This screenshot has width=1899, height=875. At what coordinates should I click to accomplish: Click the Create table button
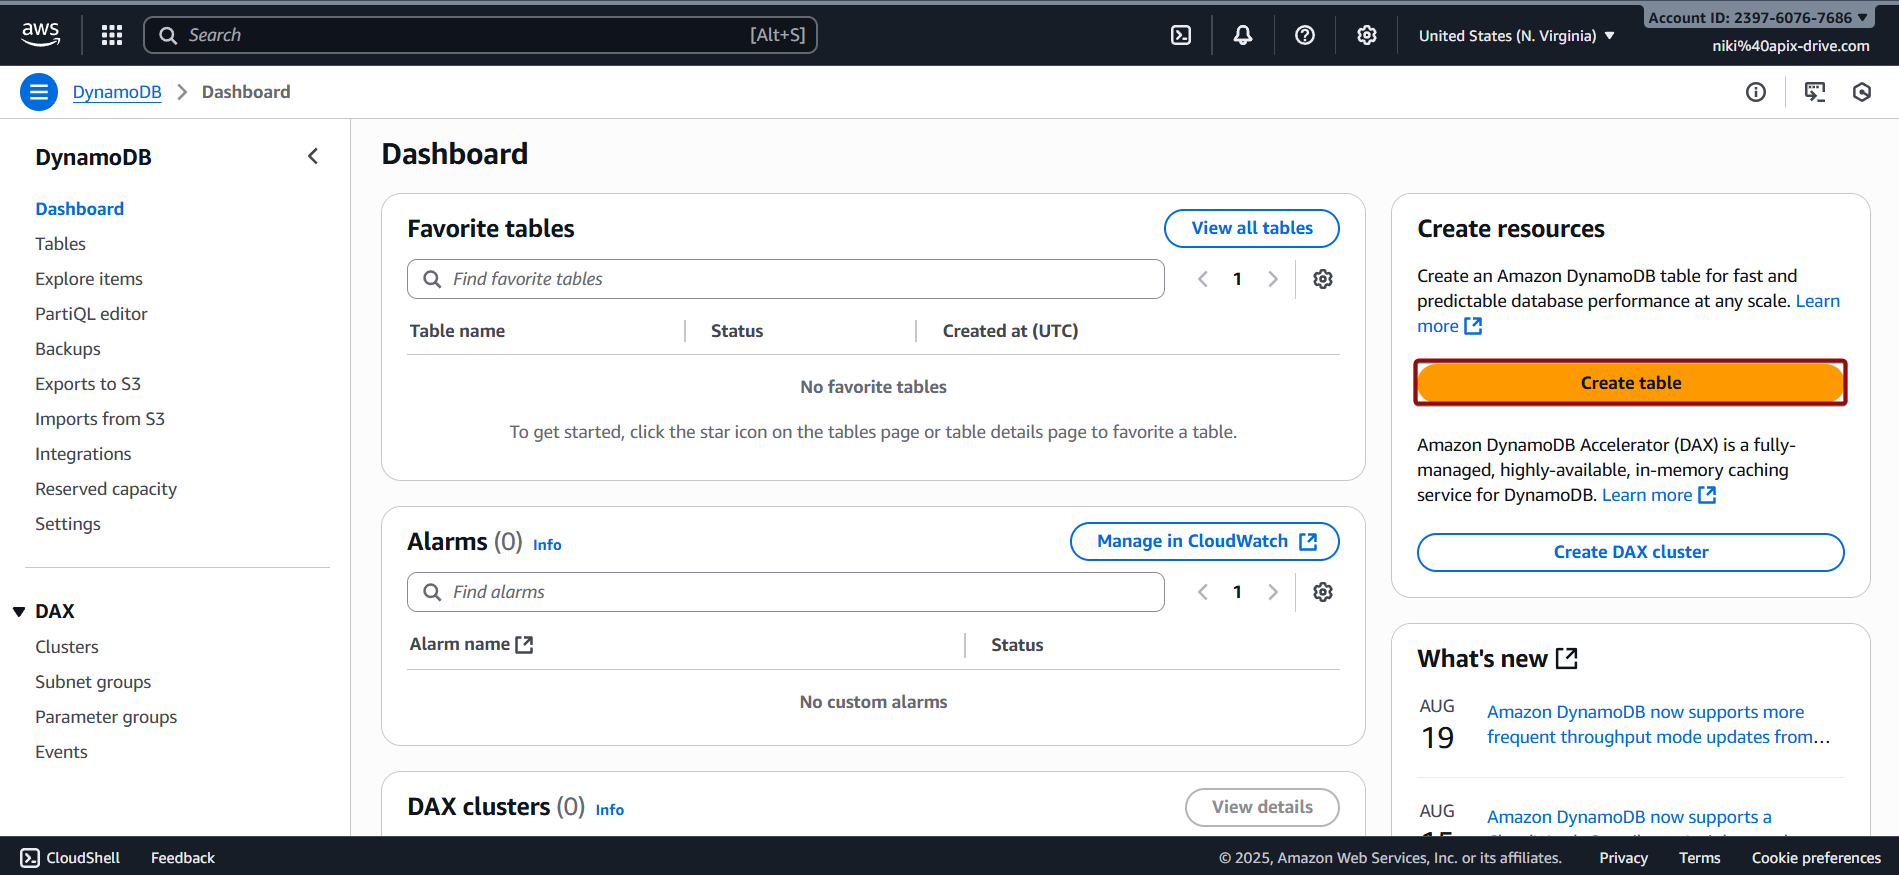tap(1630, 383)
